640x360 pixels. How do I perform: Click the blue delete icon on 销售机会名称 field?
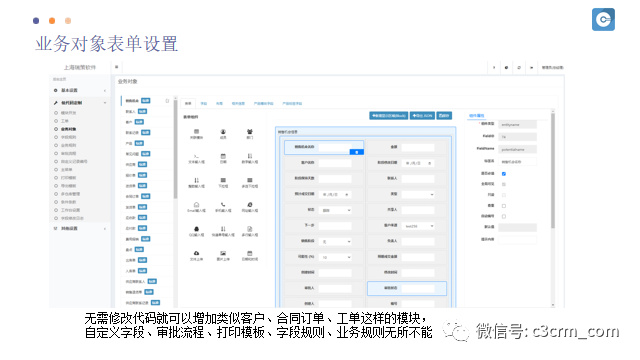(x=357, y=152)
